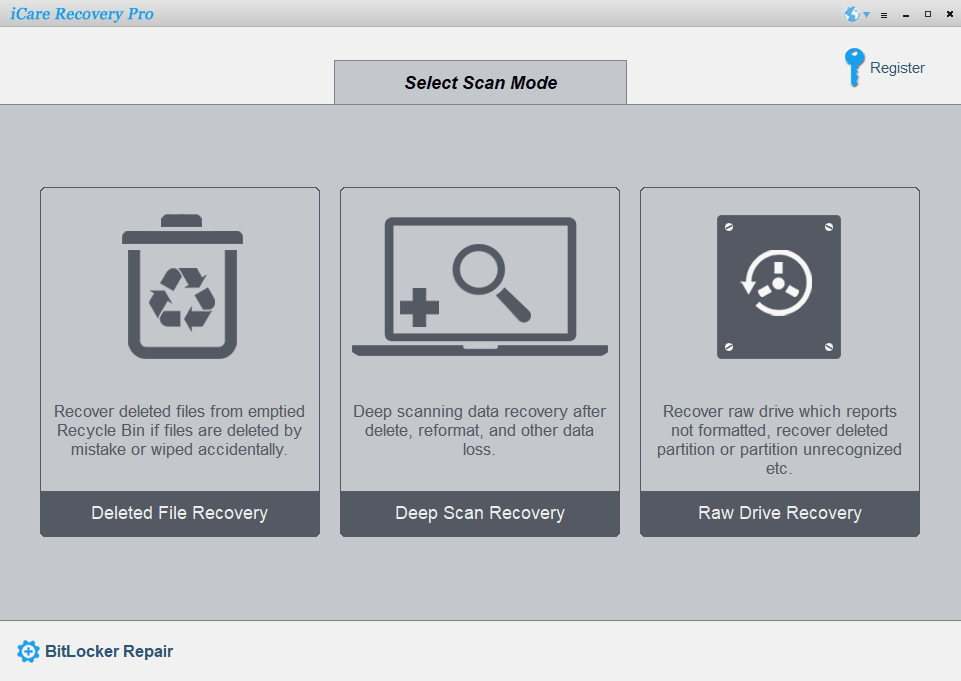Image resolution: width=961 pixels, height=681 pixels.
Task: Launch Raw Drive Recovery
Action: point(779,513)
